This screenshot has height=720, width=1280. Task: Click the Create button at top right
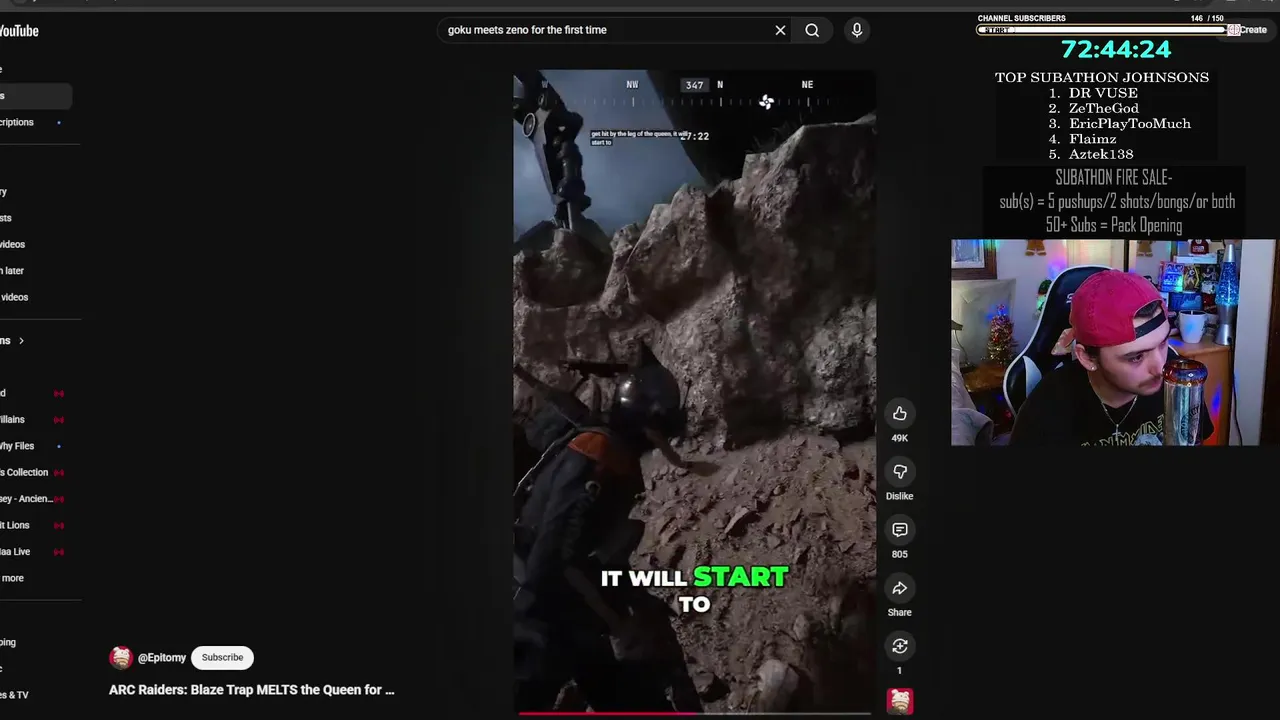tap(1248, 30)
